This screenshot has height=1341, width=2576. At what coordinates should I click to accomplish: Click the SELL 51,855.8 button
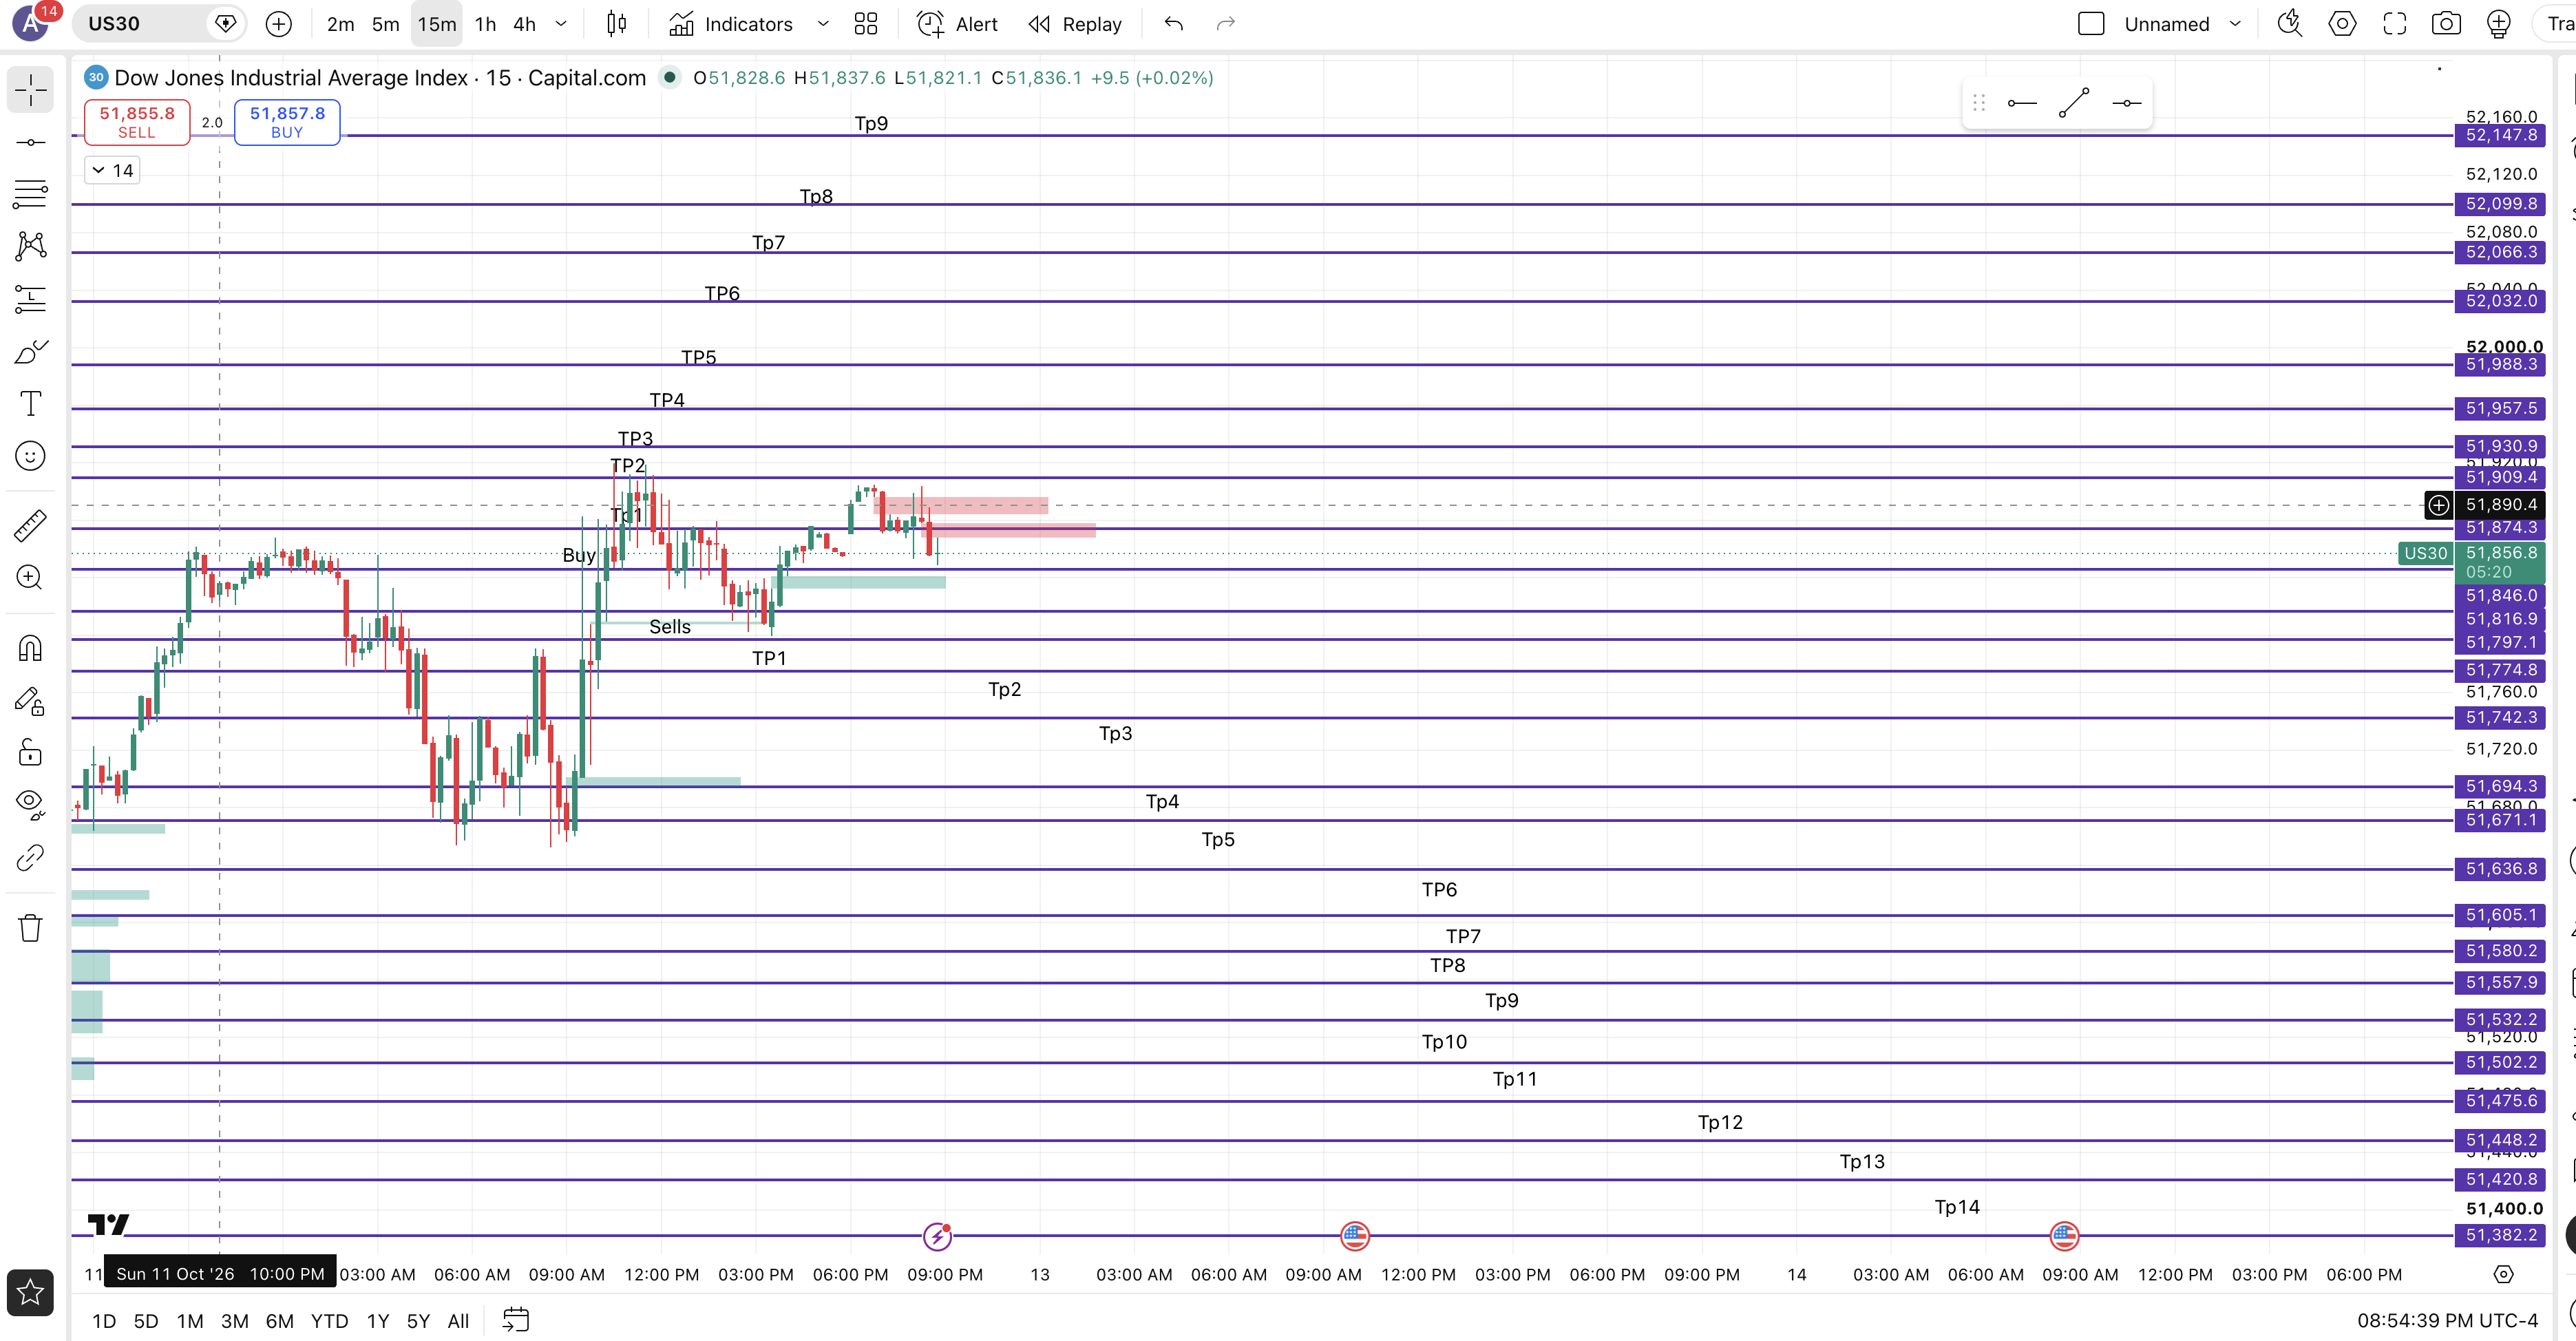[137, 122]
